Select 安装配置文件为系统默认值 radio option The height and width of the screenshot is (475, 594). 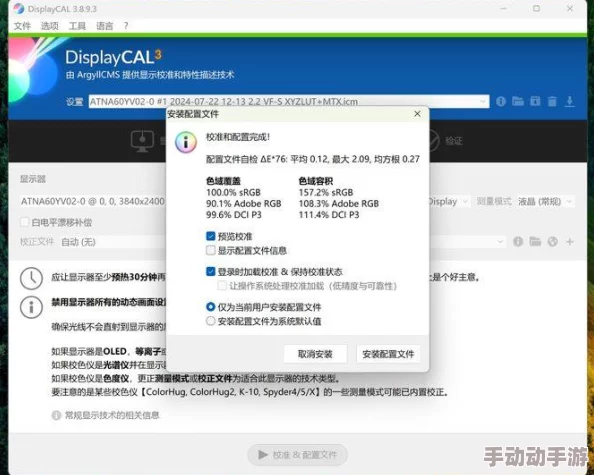[211, 321]
